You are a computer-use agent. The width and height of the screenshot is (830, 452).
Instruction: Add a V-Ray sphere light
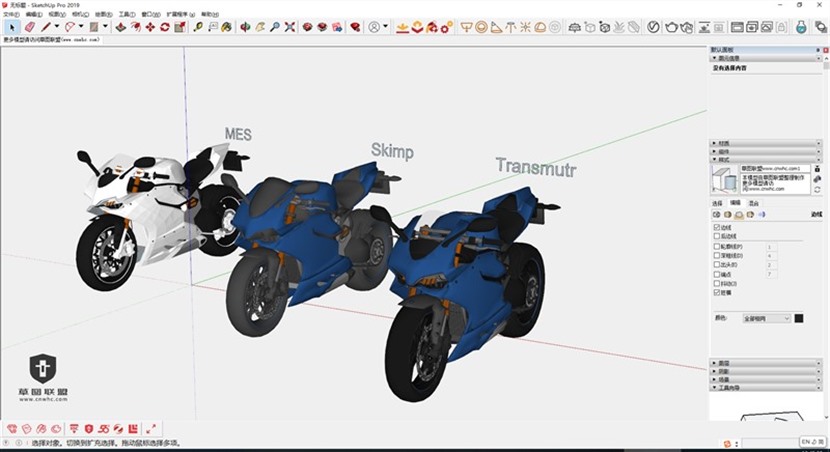[x=481, y=26]
